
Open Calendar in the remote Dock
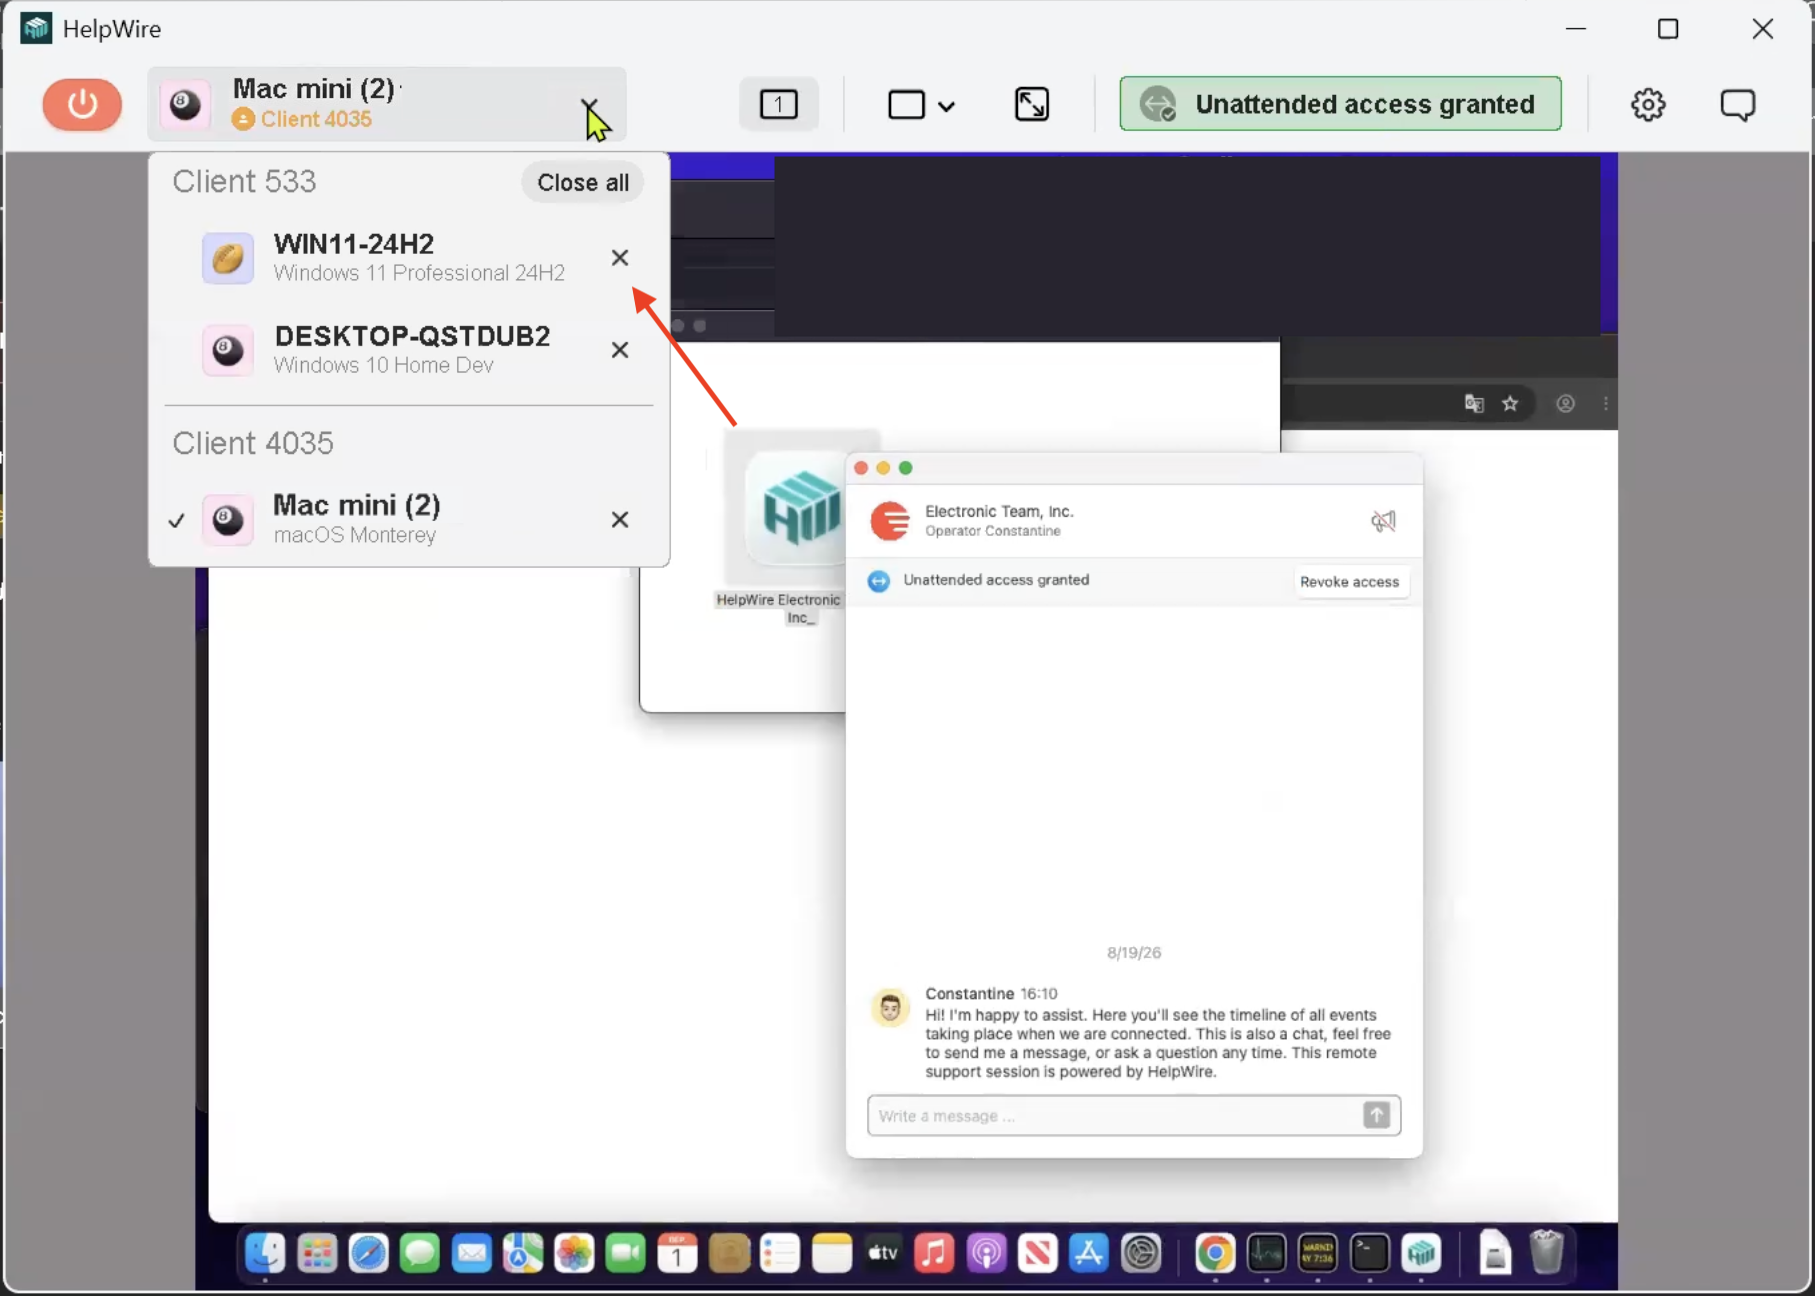(x=677, y=1253)
